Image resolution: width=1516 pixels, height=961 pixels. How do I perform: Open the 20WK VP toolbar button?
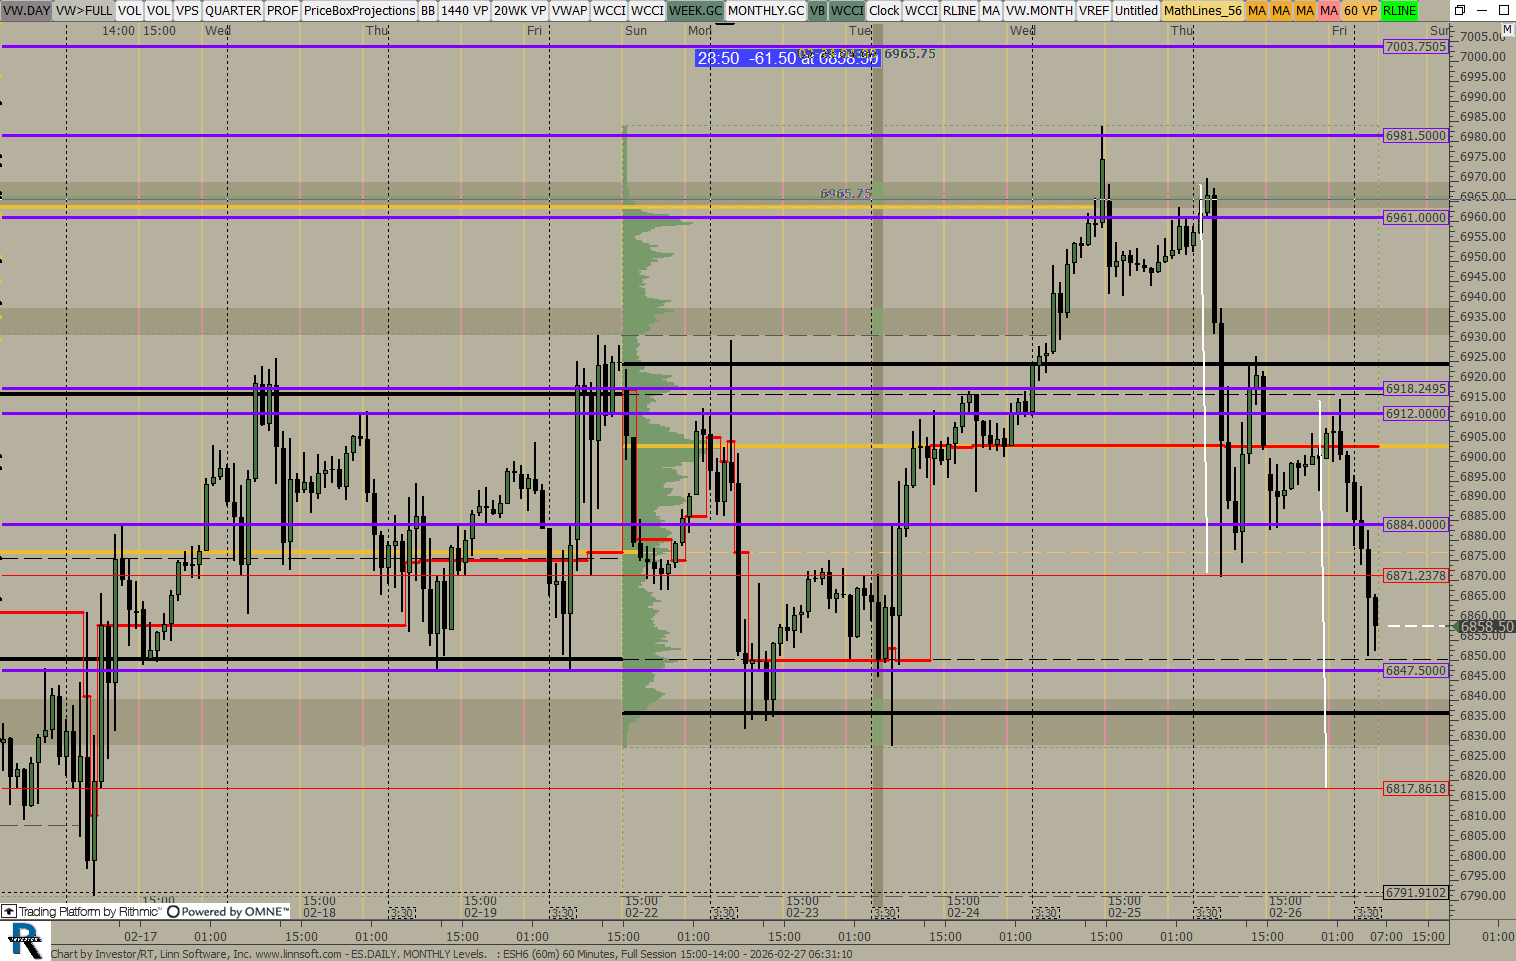pos(520,10)
